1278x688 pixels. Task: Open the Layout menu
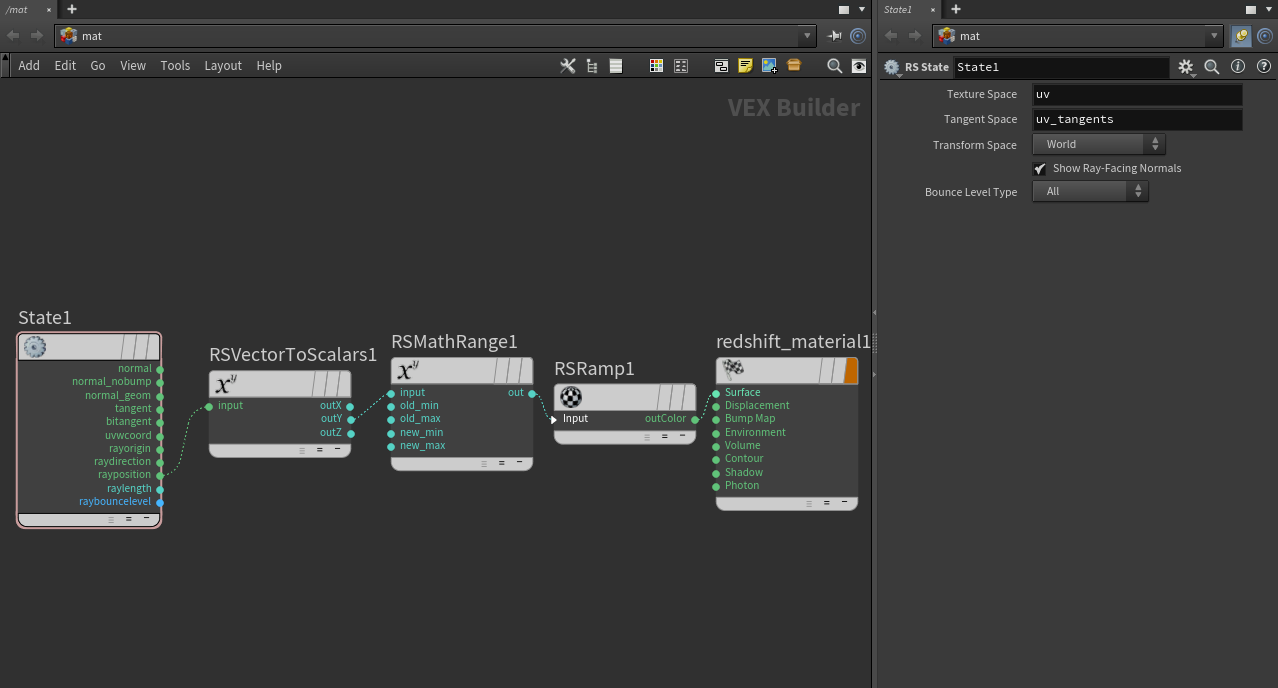coord(223,65)
